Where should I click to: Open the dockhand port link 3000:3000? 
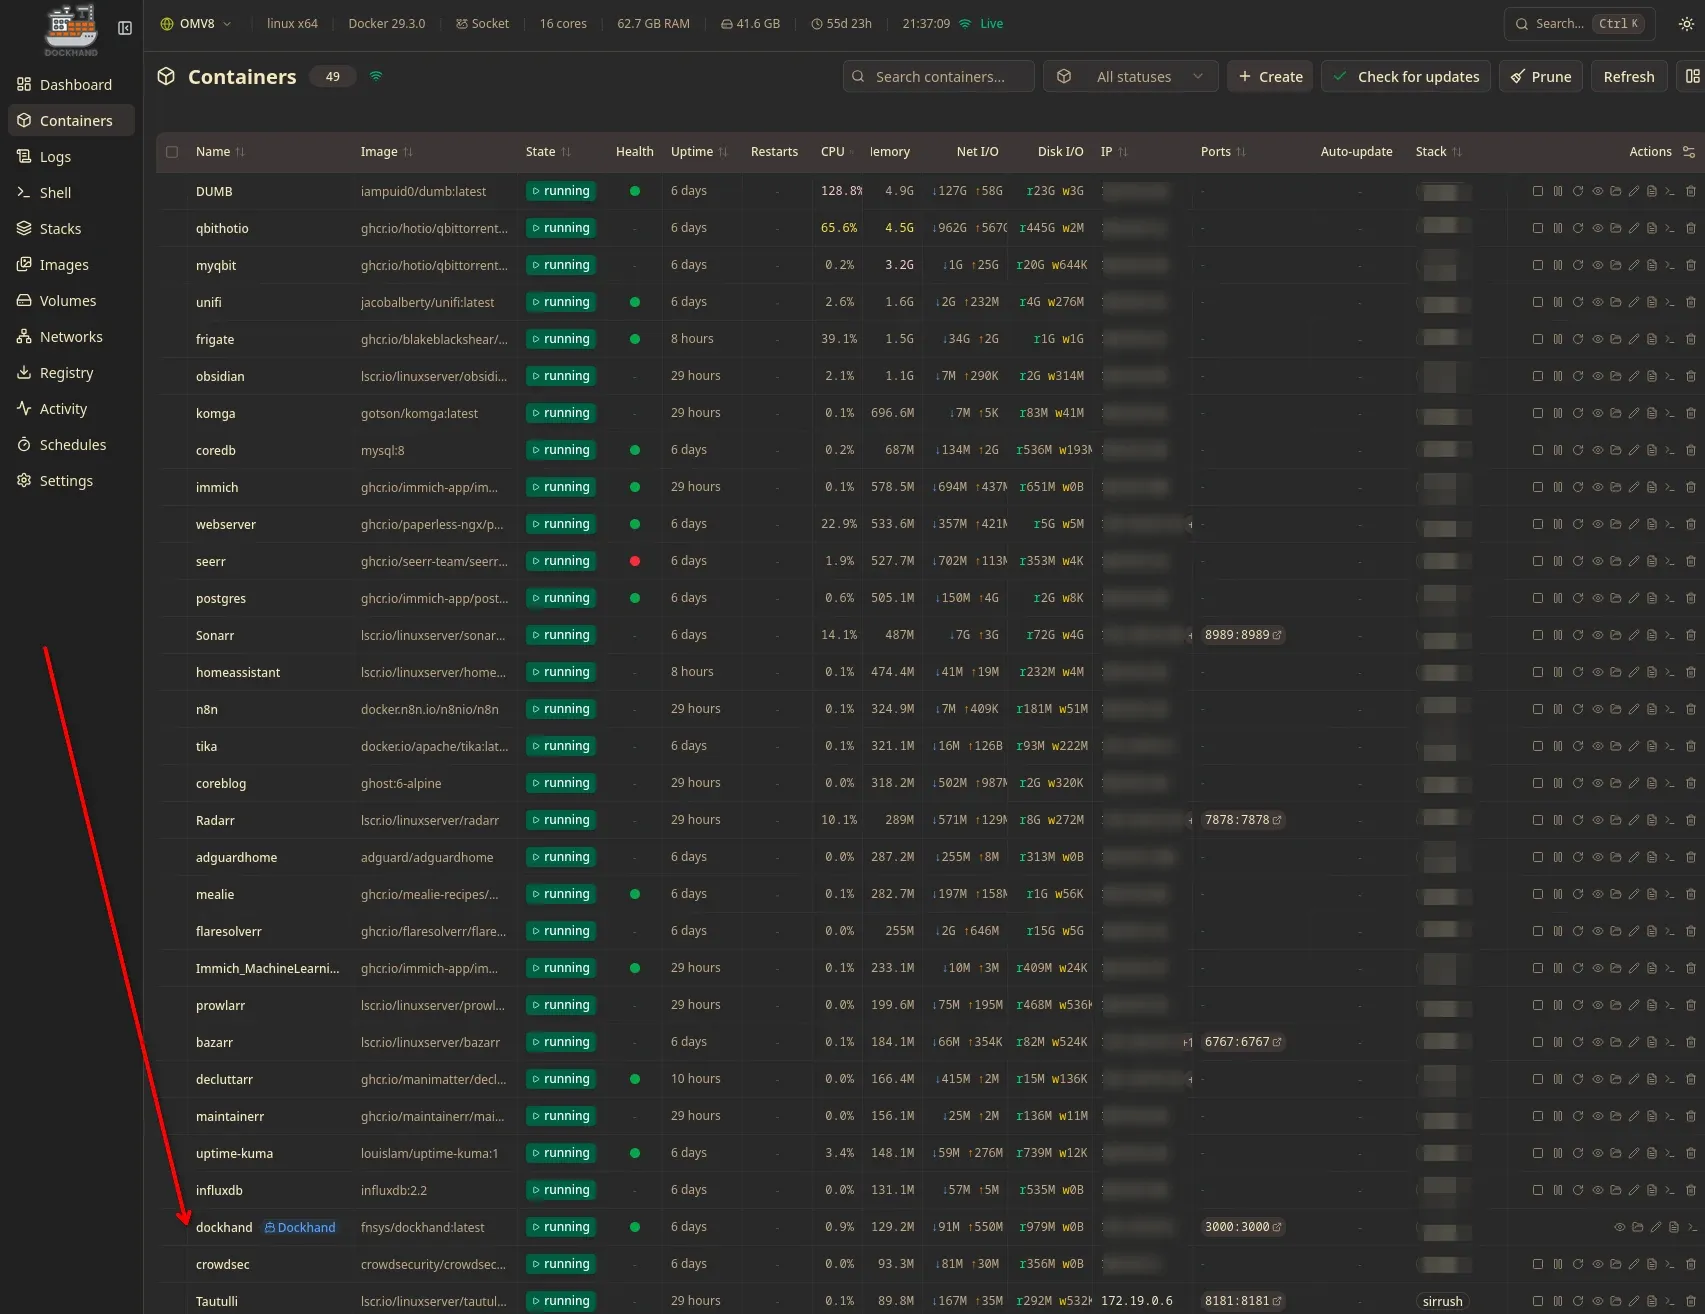click(1243, 1227)
